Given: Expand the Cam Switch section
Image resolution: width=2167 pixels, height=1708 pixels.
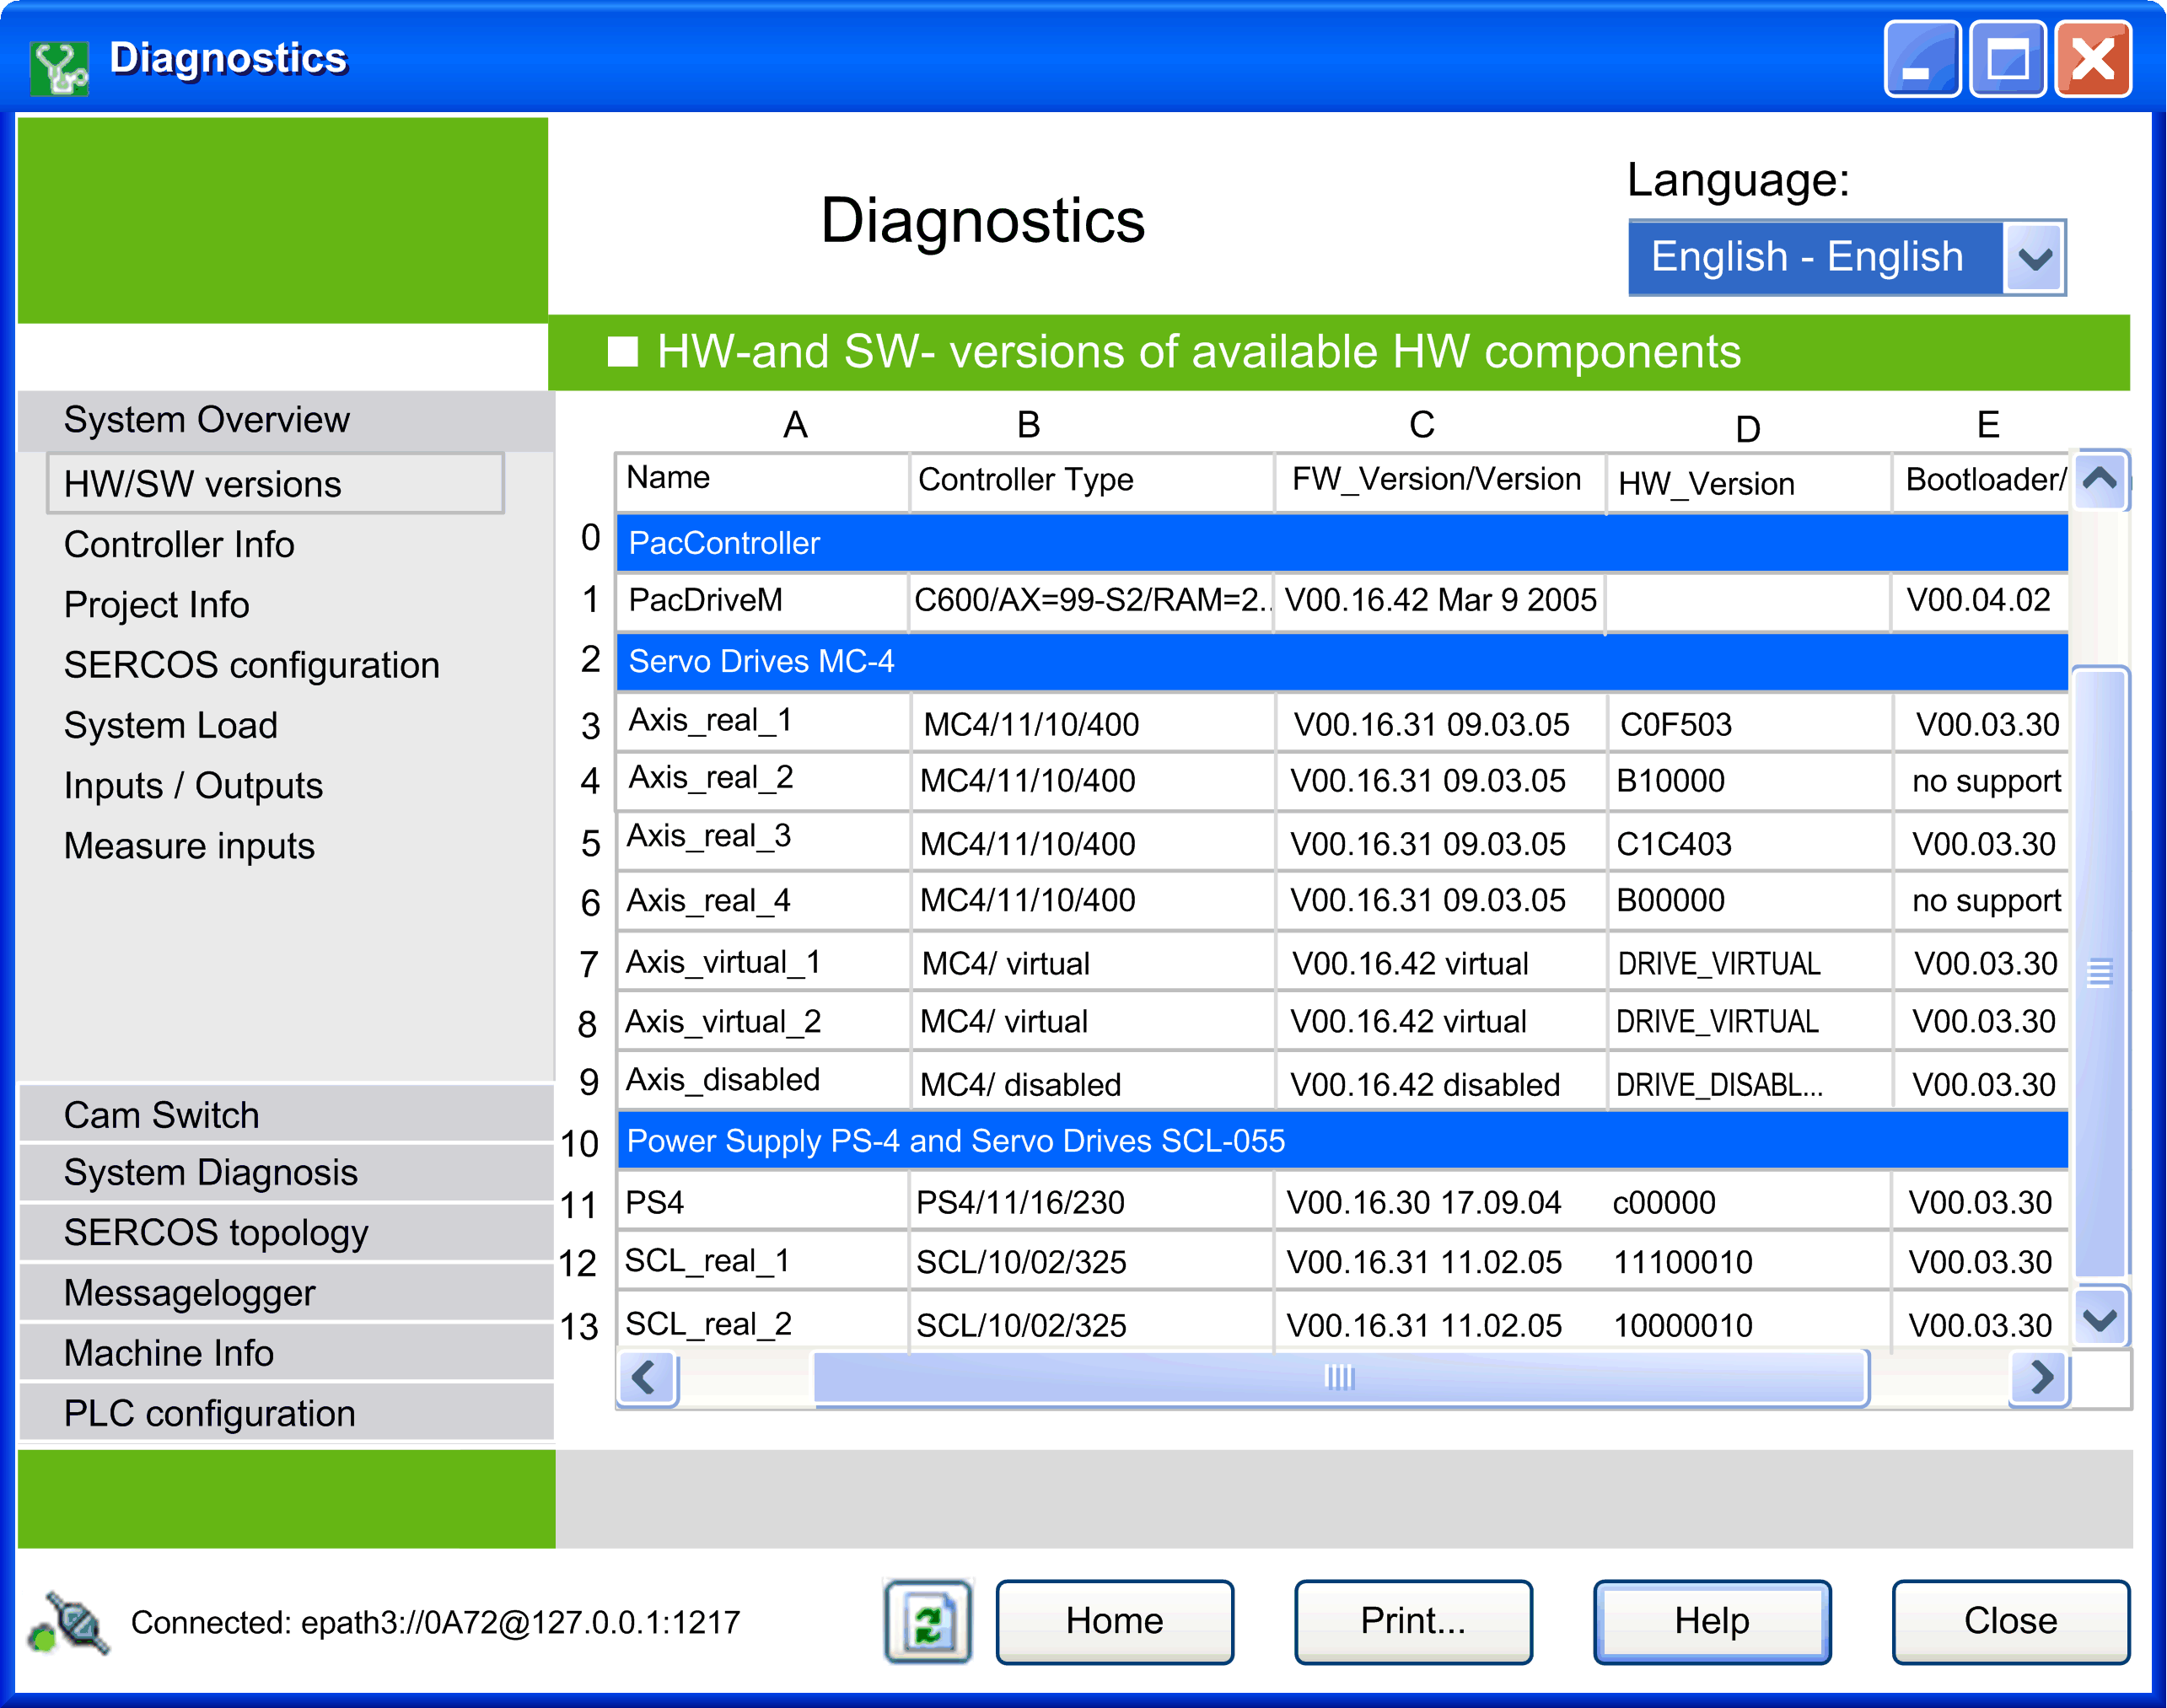Looking at the screenshot, I should tap(286, 1114).
